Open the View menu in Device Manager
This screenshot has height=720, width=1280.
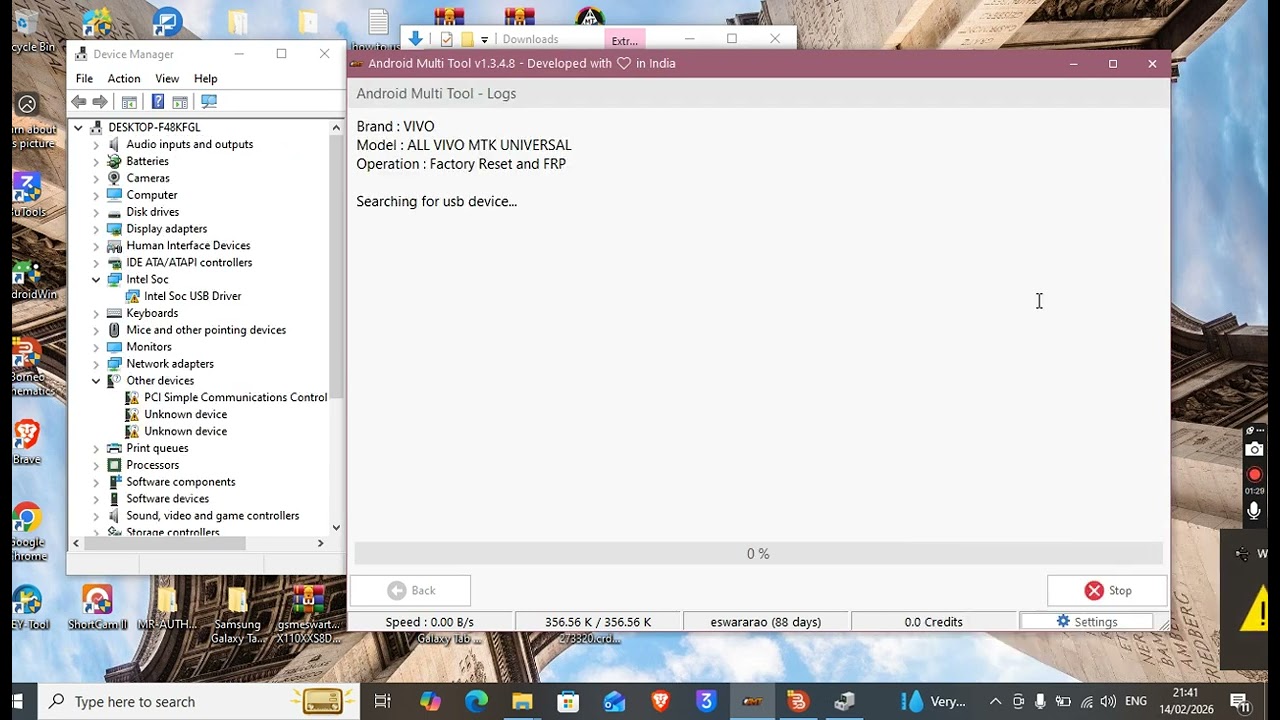coord(167,79)
